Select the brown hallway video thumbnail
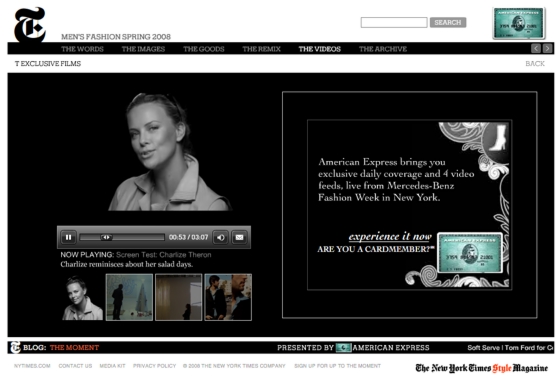560x380 pixels. coord(179,297)
